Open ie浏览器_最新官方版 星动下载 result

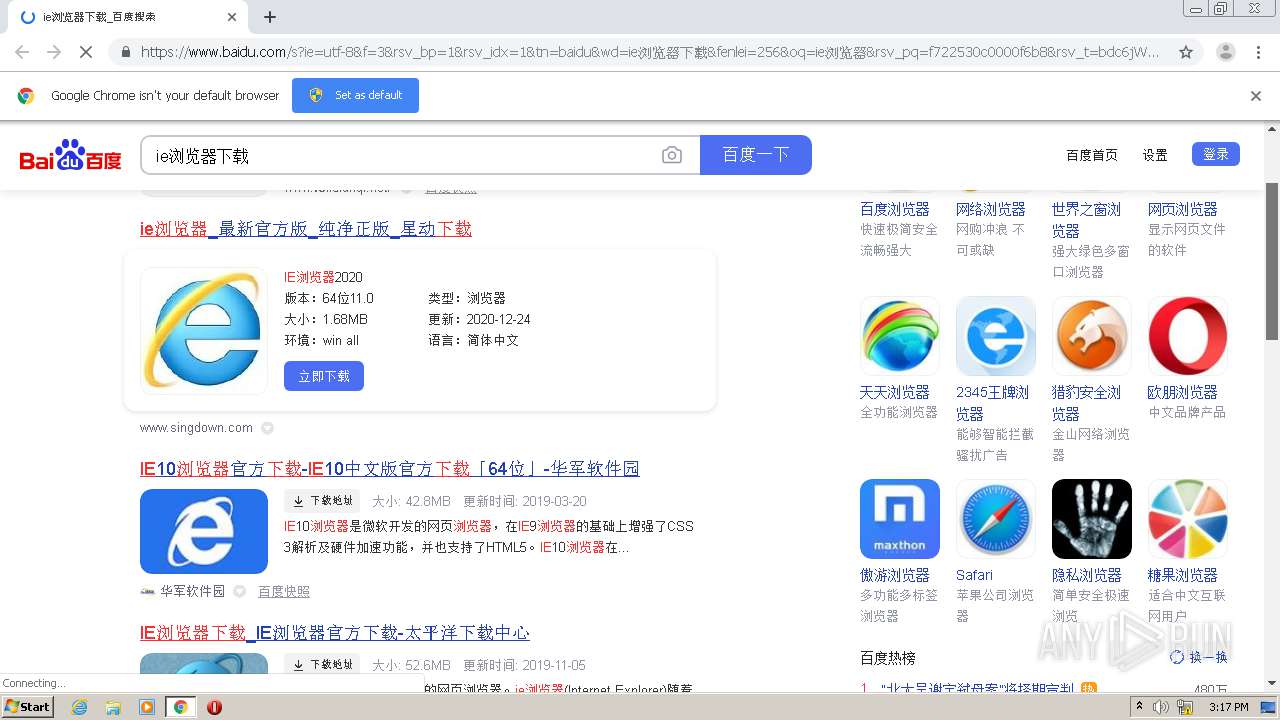pyautogui.click(x=306, y=229)
